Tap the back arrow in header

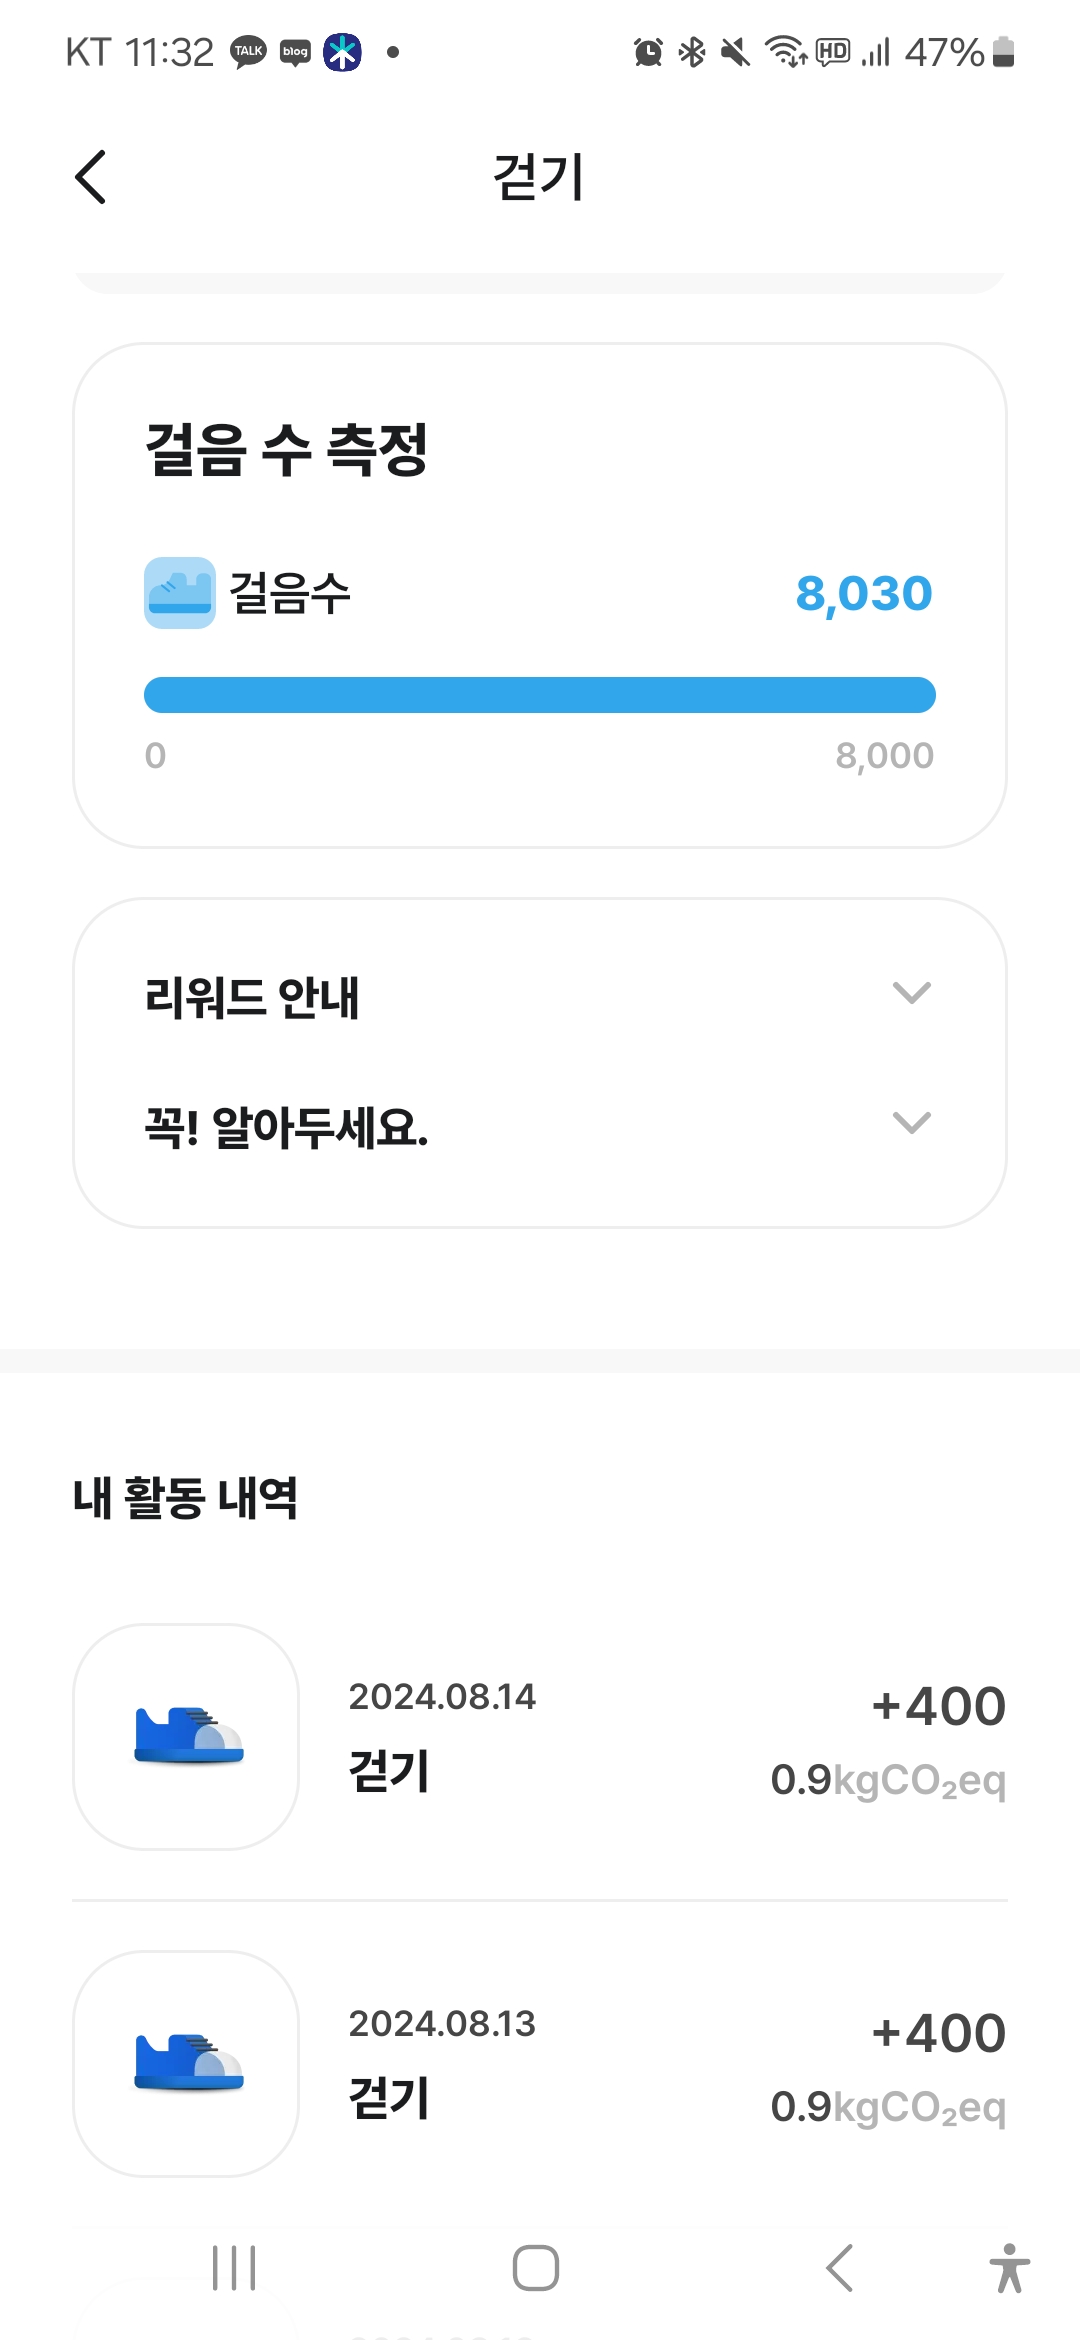point(91,178)
